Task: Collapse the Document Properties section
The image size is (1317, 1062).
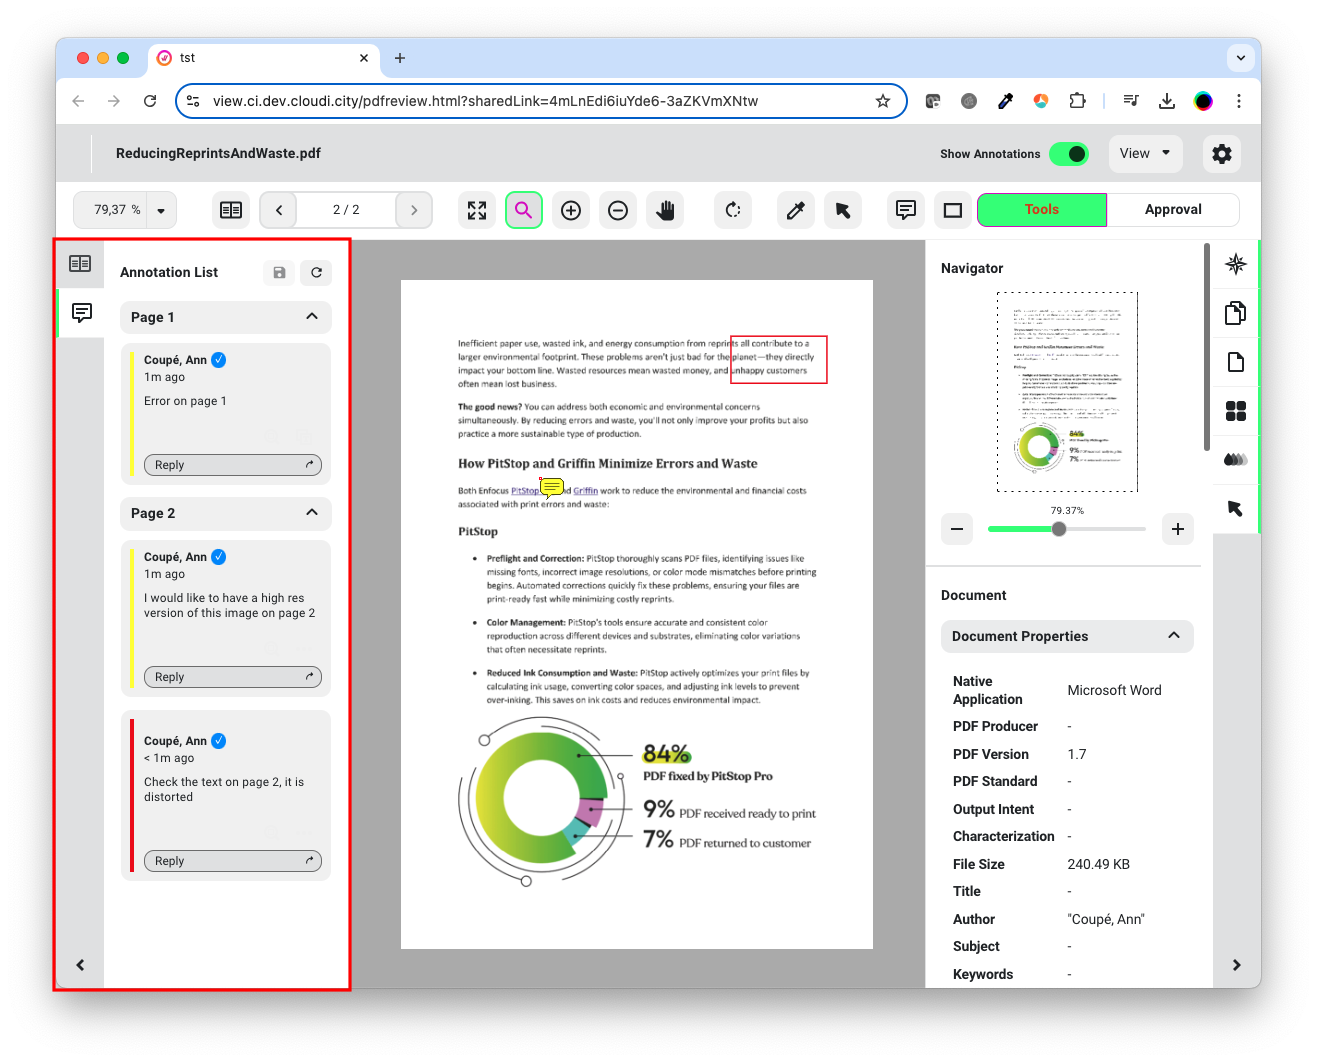Action: (x=1174, y=636)
